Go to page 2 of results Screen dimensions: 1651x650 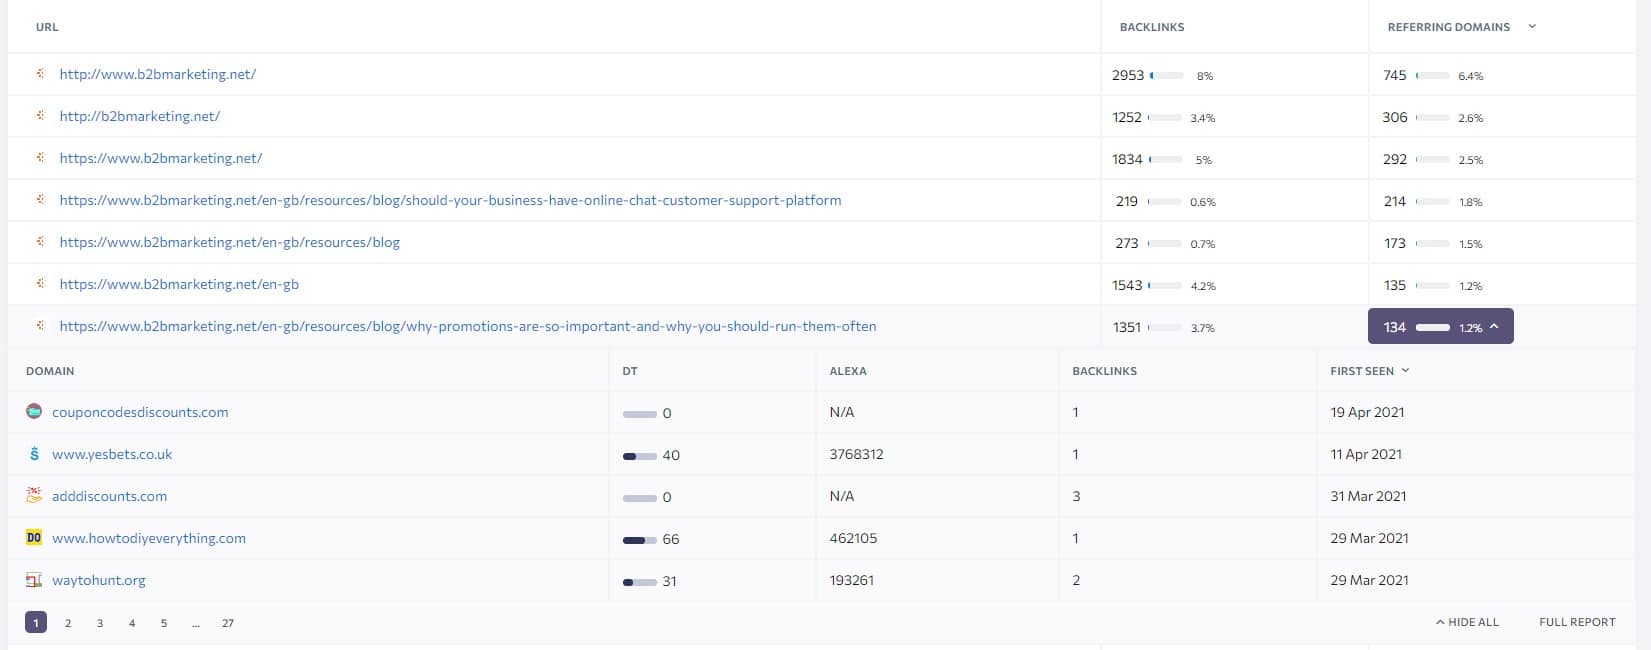pos(68,623)
